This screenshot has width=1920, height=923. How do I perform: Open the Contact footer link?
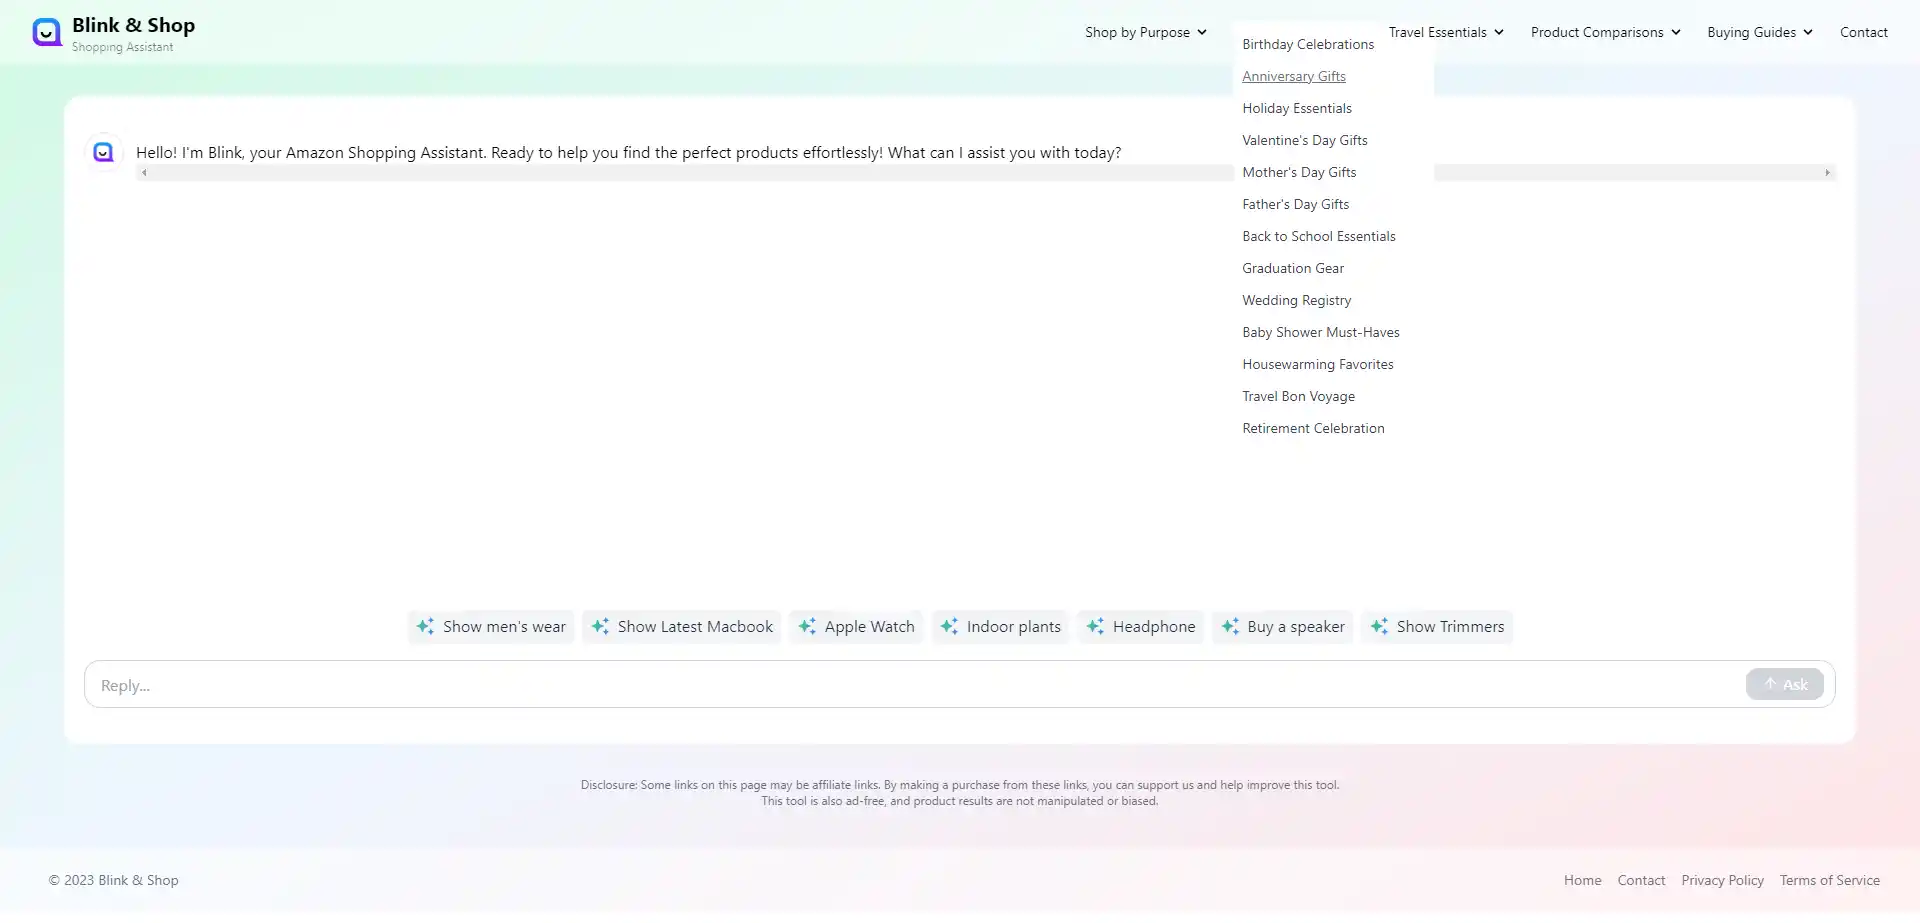(x=1641, y=881)
